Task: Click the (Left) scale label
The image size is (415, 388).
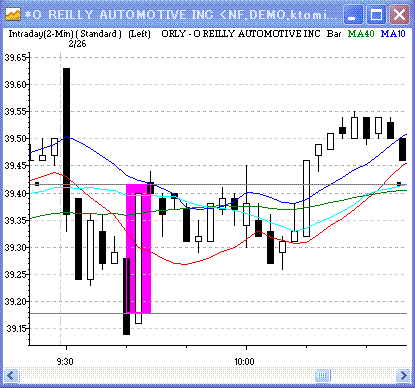Action: pyautogui.click(x=139, y=34)
